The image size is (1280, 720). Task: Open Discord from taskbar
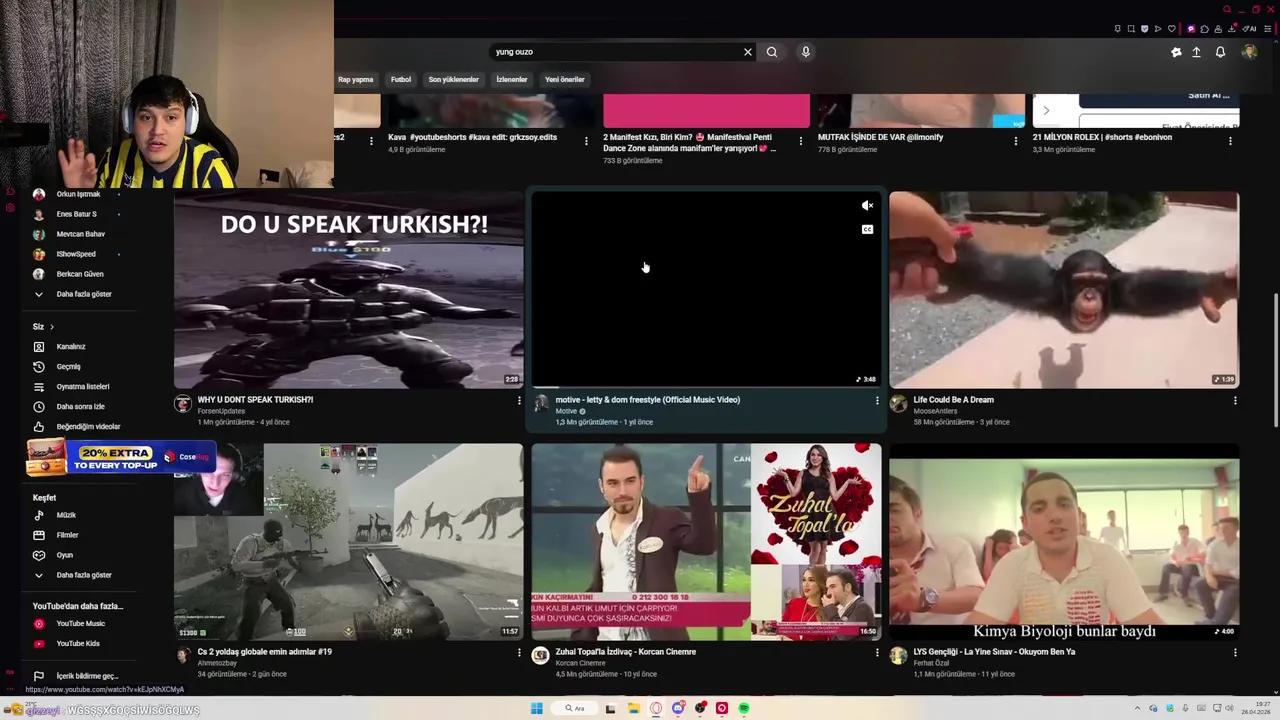678,708
